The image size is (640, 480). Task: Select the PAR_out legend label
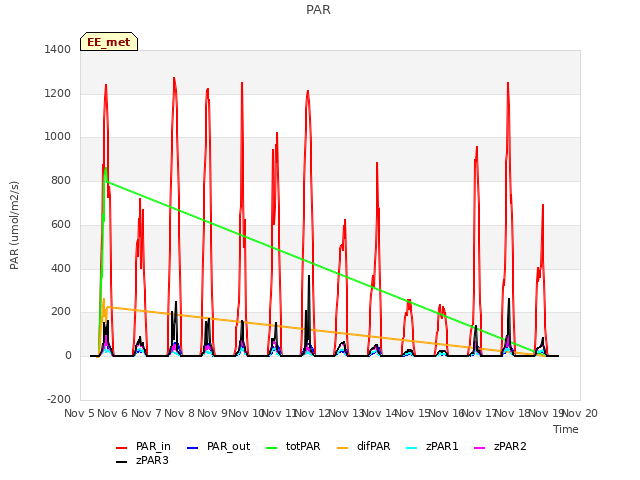[229, 446]
